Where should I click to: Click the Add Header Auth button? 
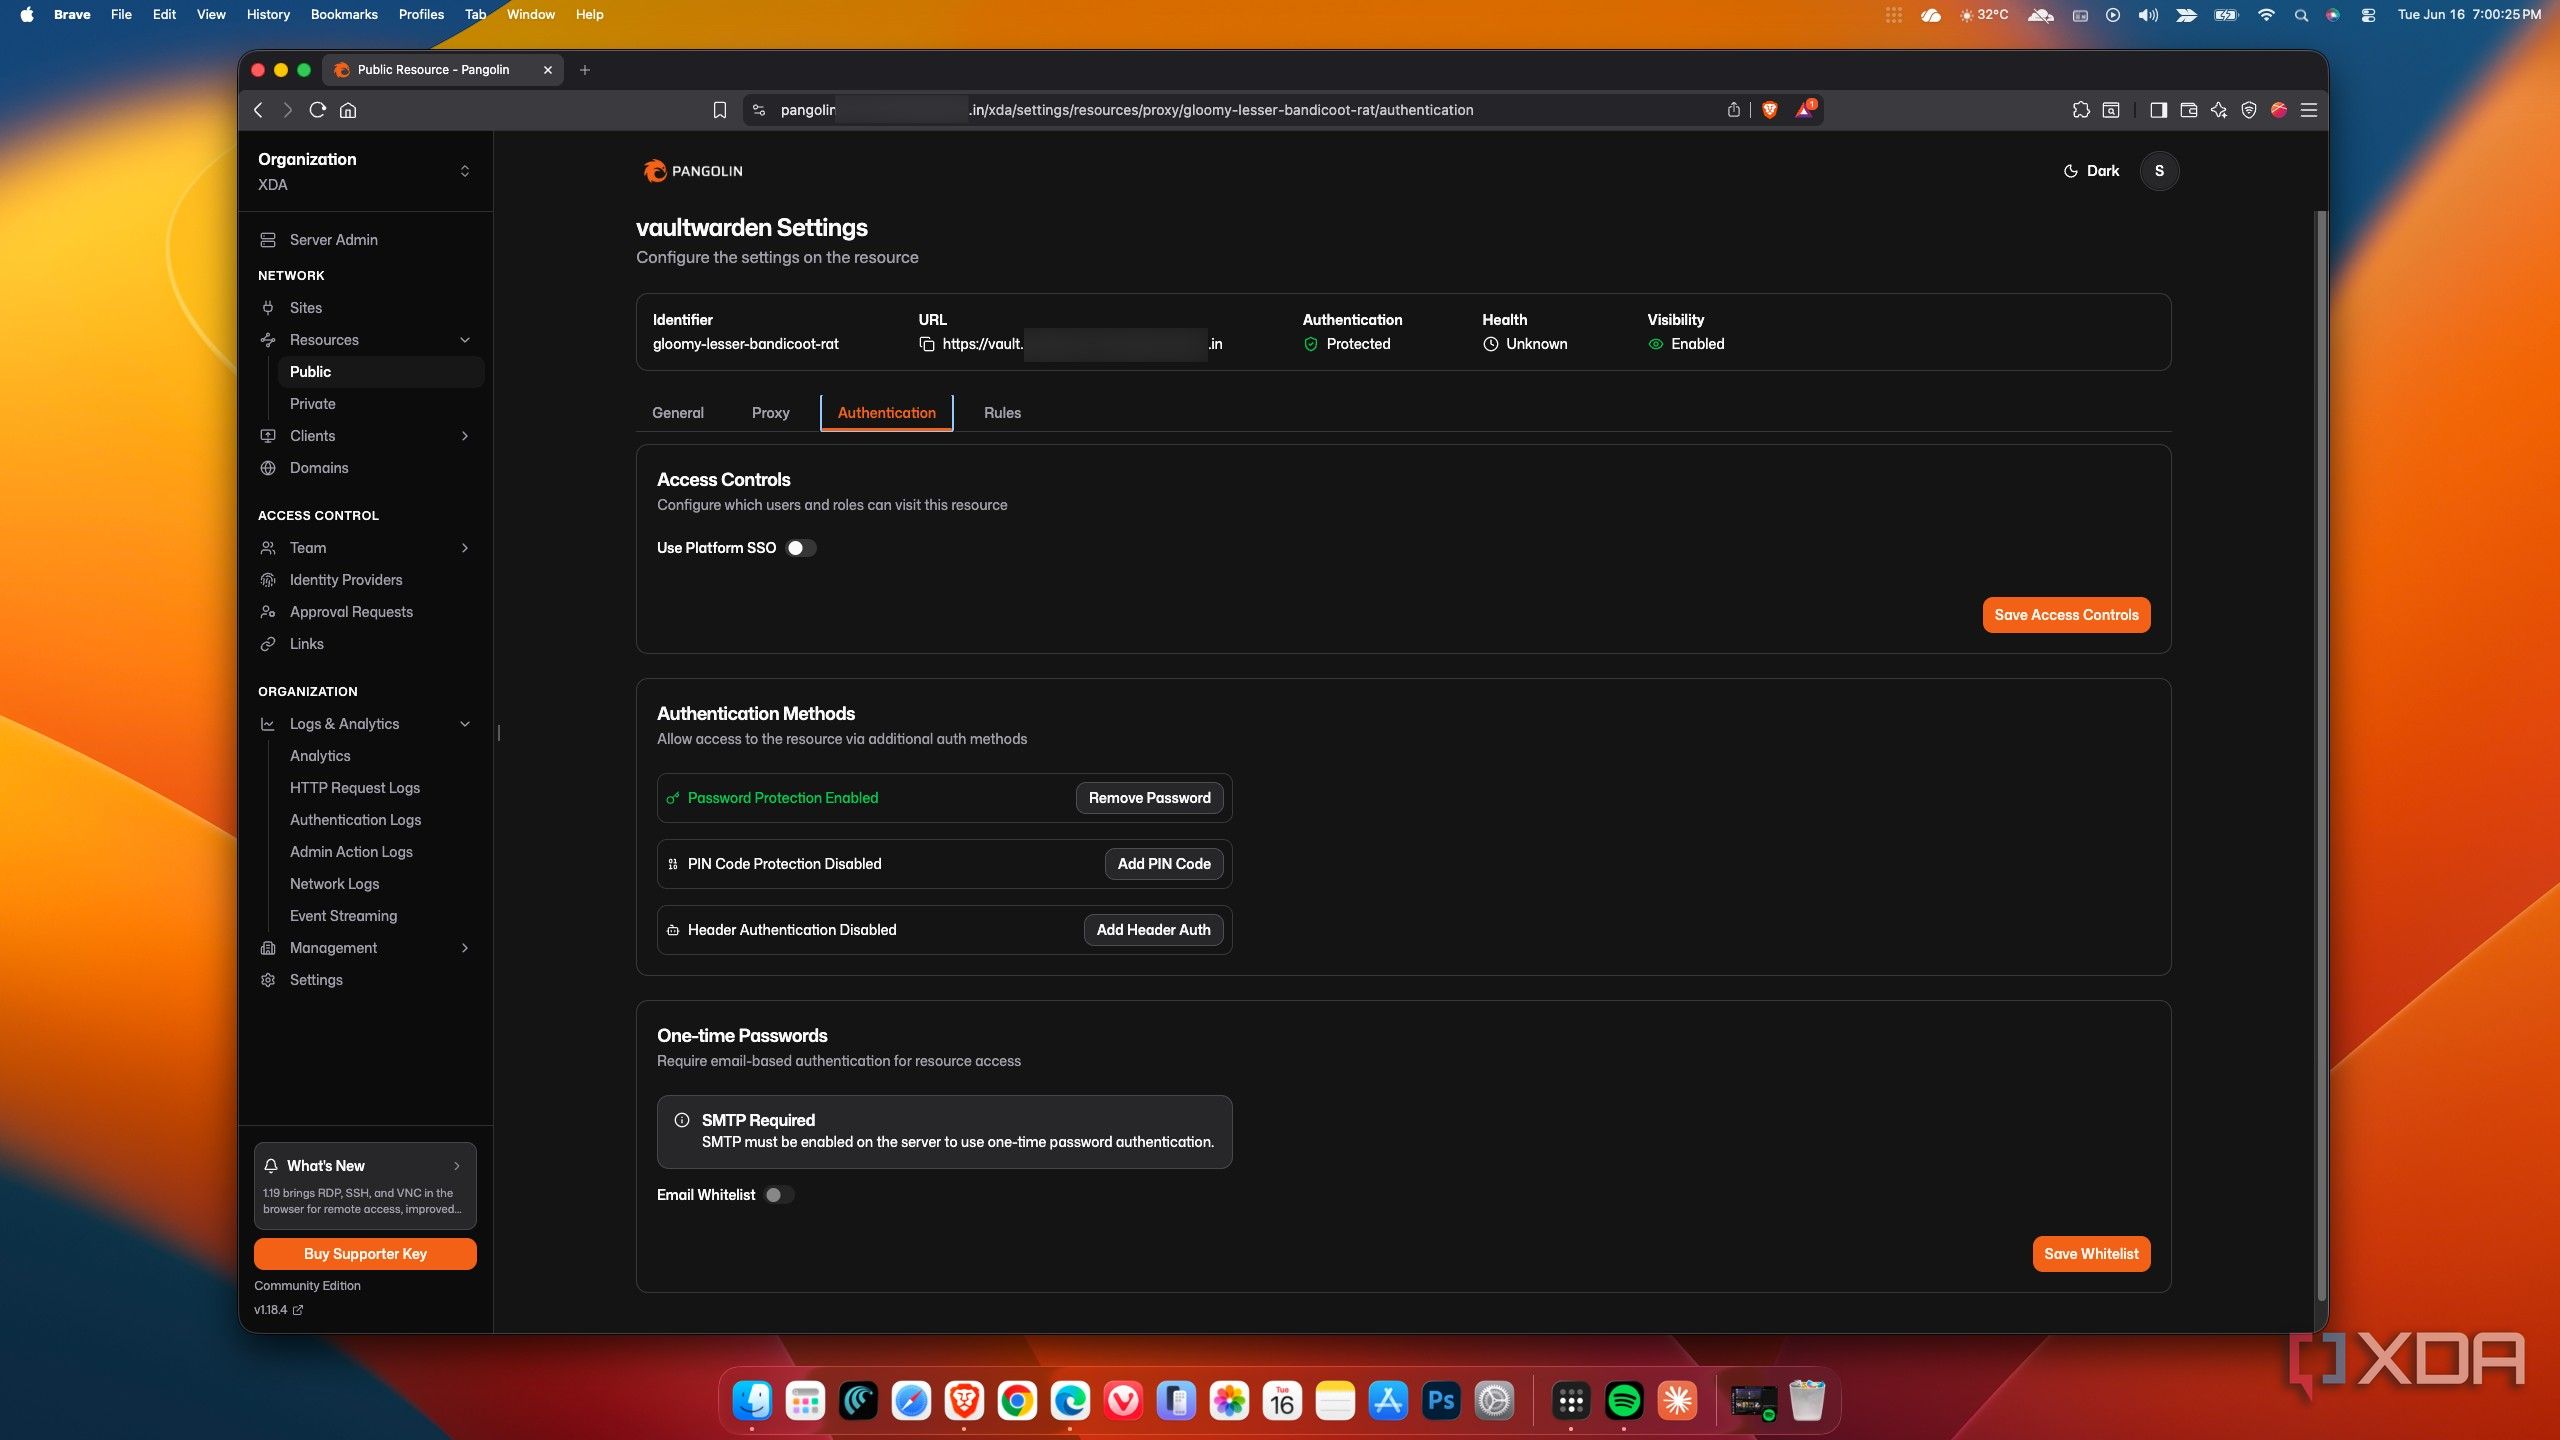pos(1153,930)
